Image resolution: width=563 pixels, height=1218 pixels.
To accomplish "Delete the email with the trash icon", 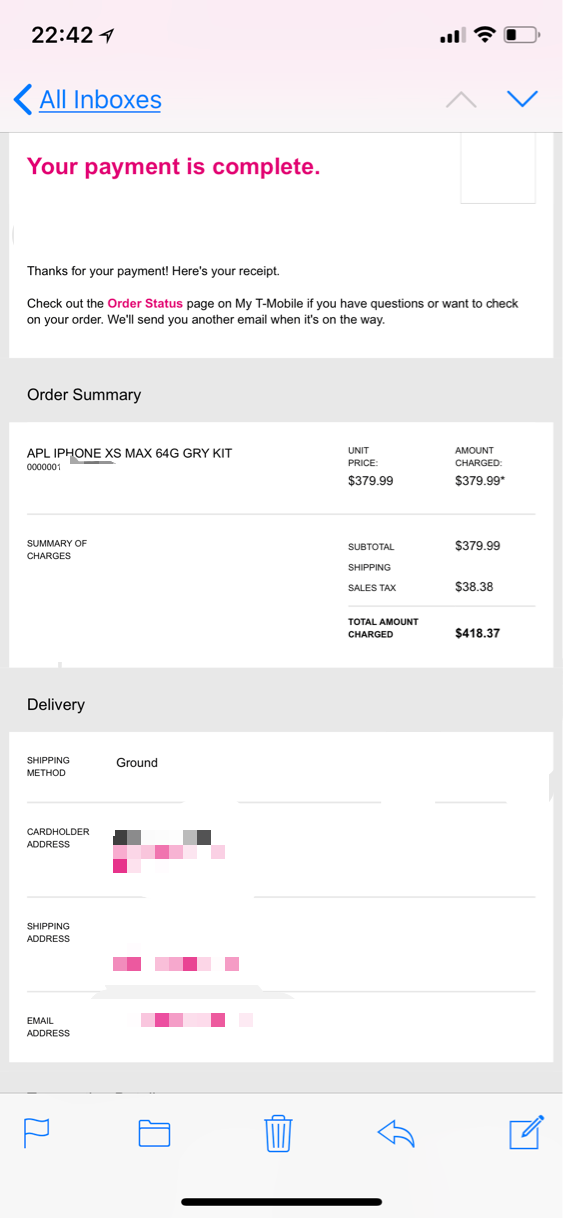I will tap(278, 1132).
